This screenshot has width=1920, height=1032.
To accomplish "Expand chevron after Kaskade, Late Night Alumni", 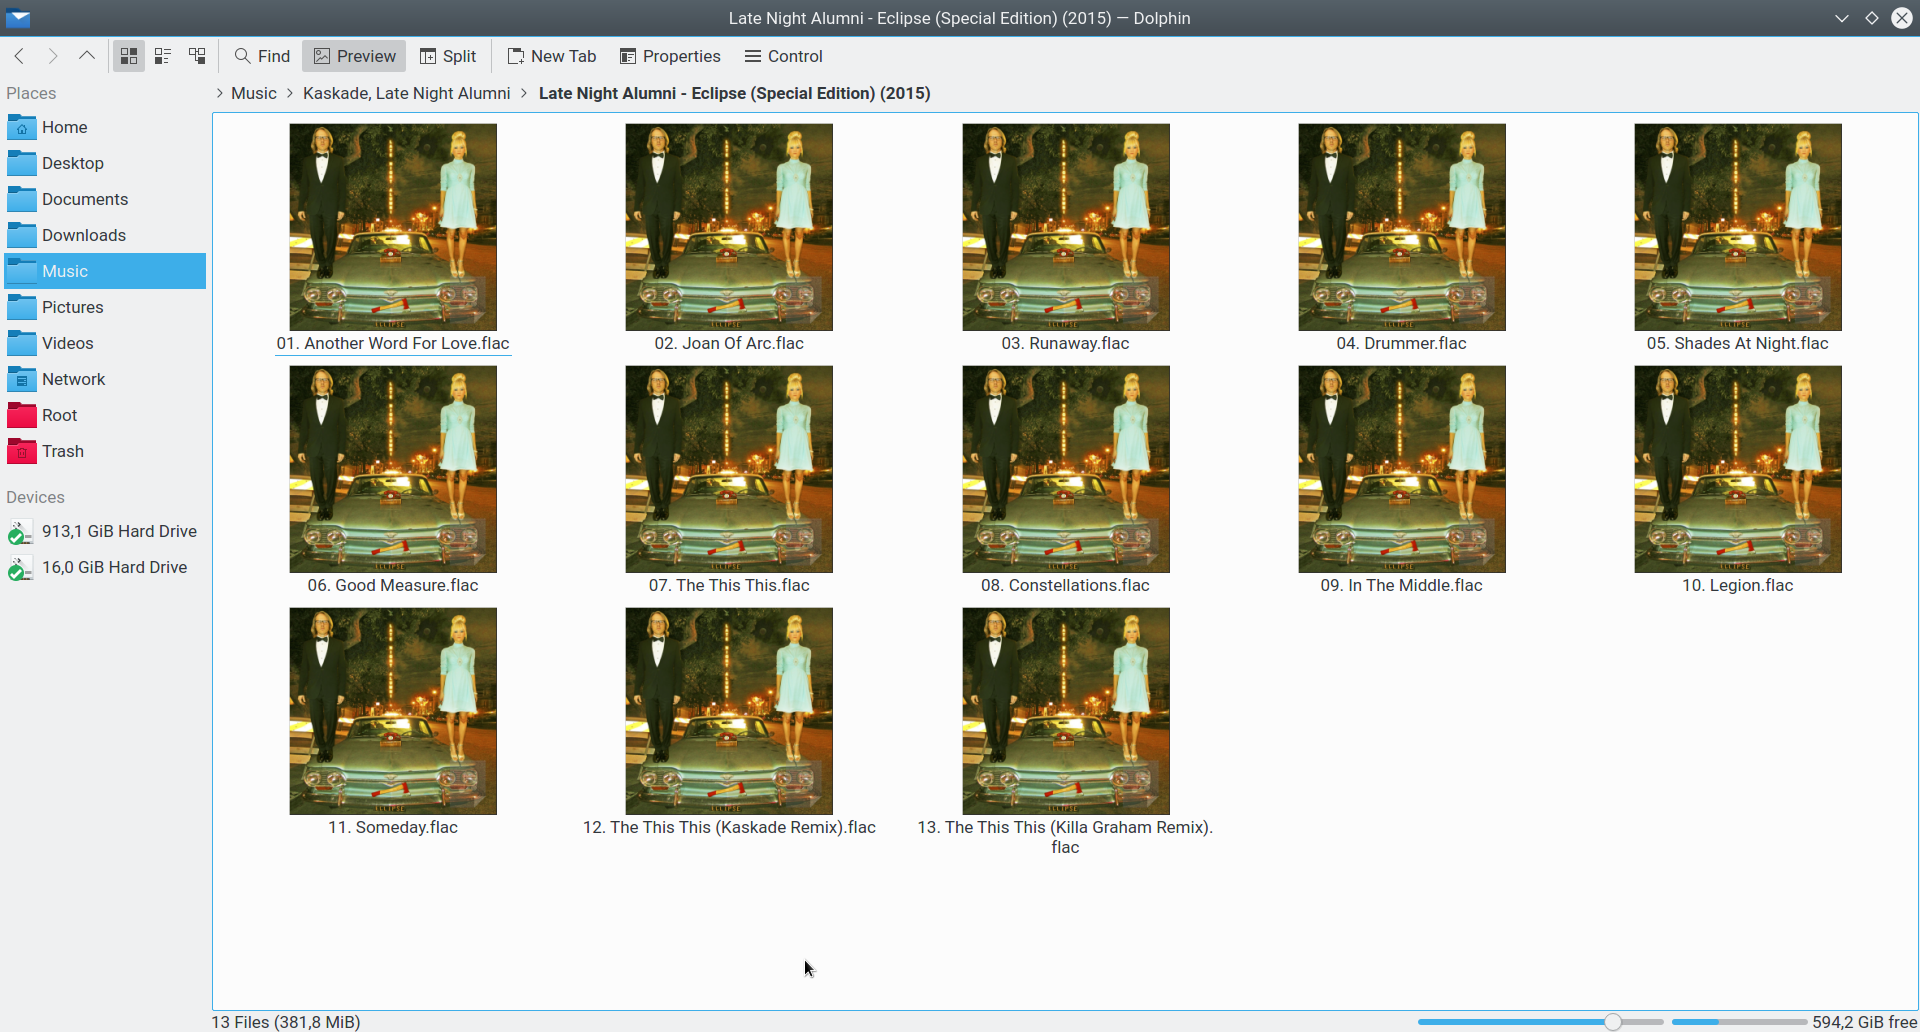I will (524, 93).
